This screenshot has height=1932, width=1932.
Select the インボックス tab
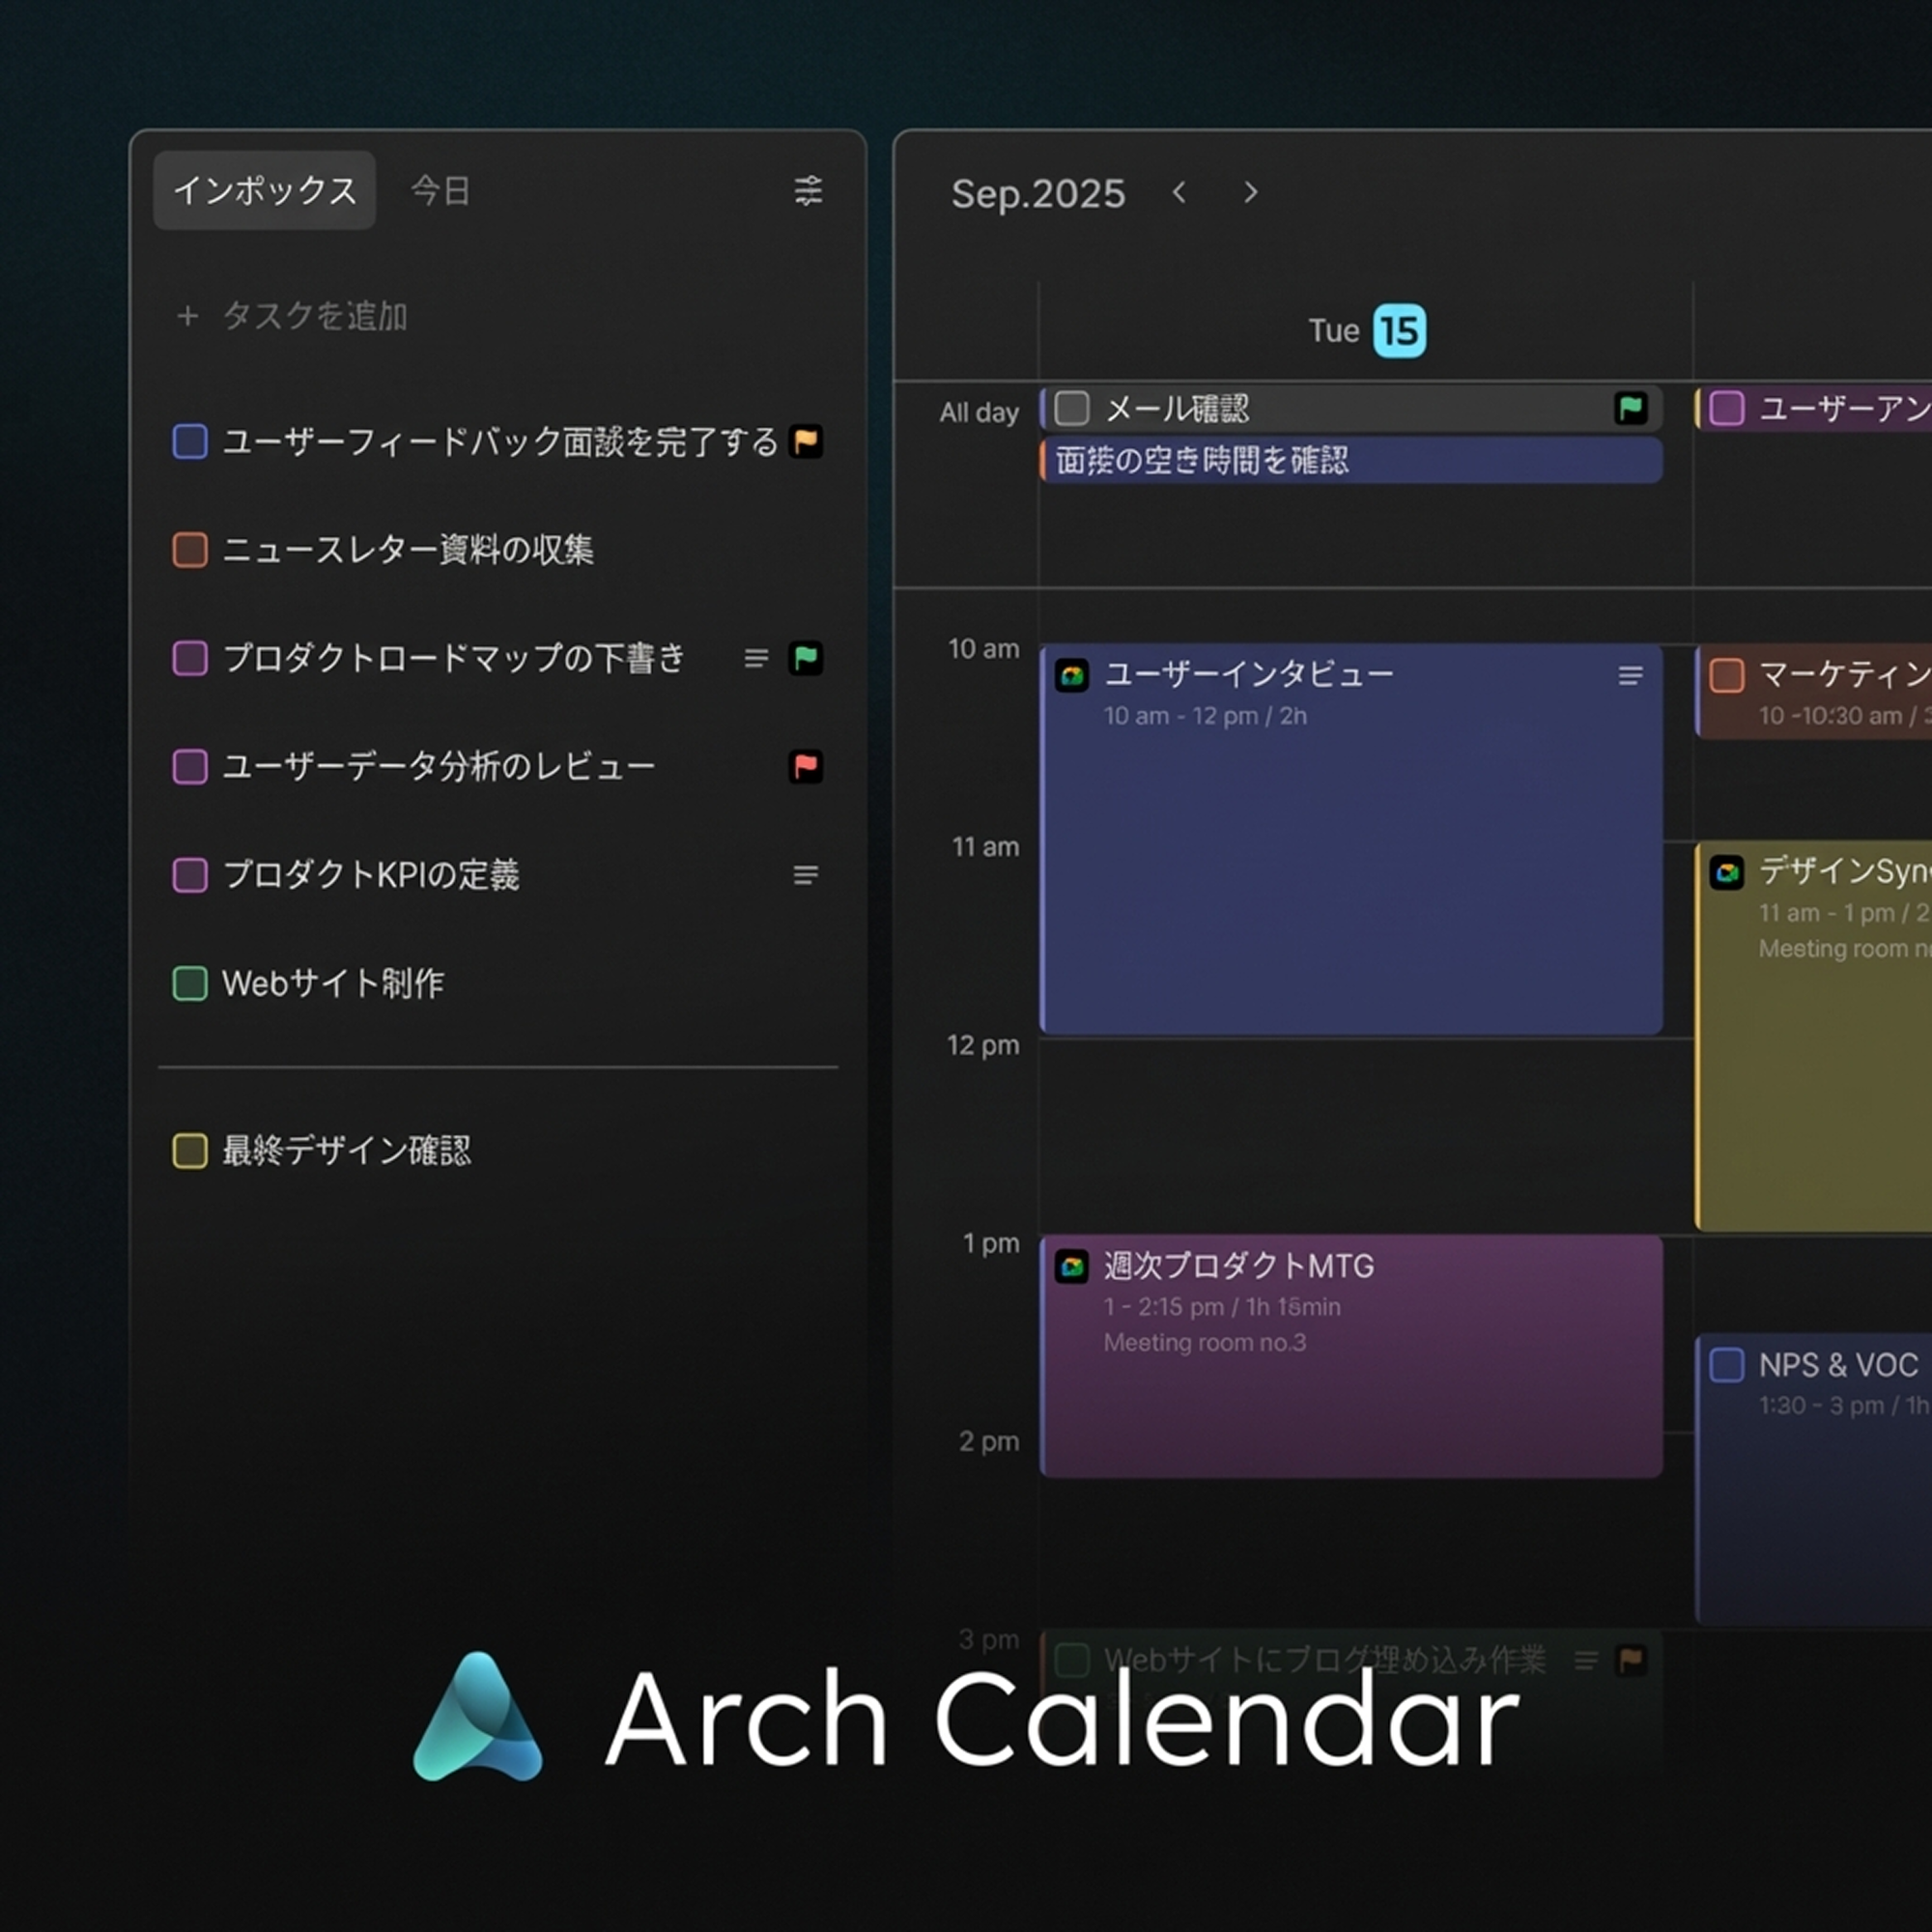tap(264, 190)
